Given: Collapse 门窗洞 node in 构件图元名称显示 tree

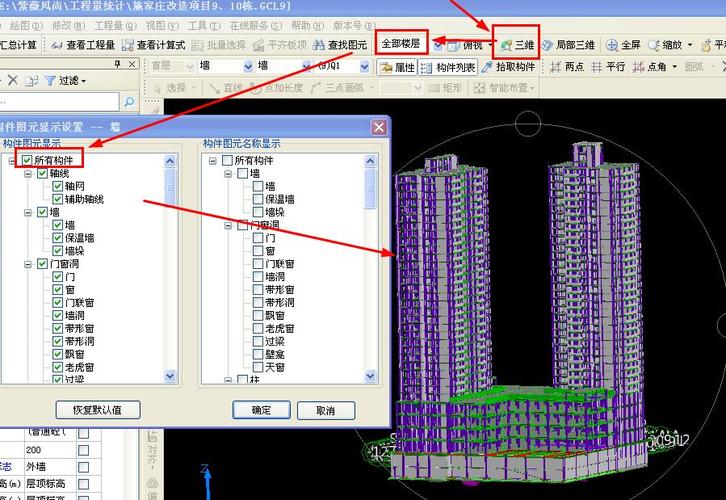Looking at the screenshot, I should [x=228, y=225].
